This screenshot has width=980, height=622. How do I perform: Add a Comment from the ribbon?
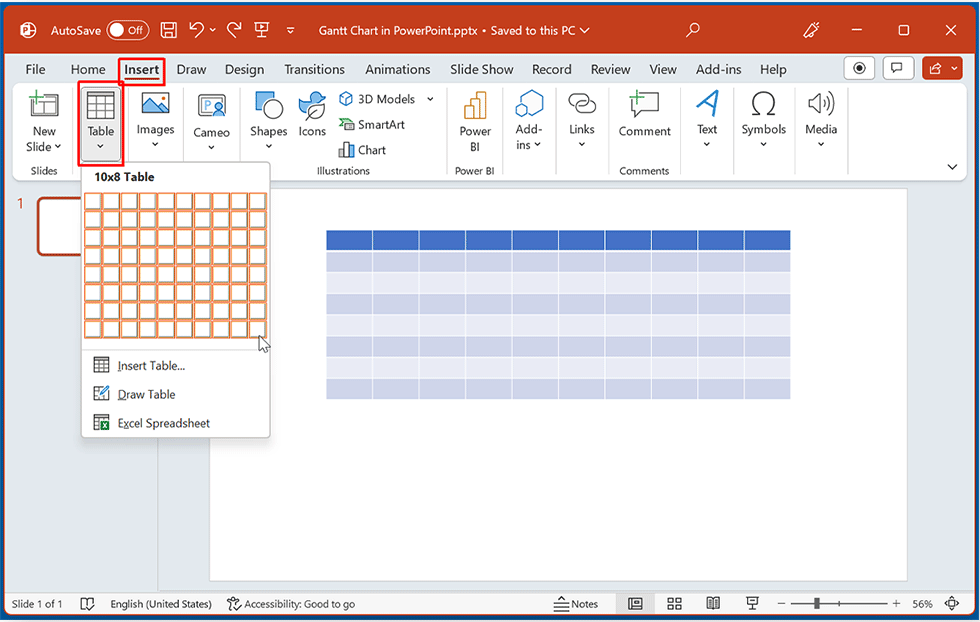pos(644,114)
